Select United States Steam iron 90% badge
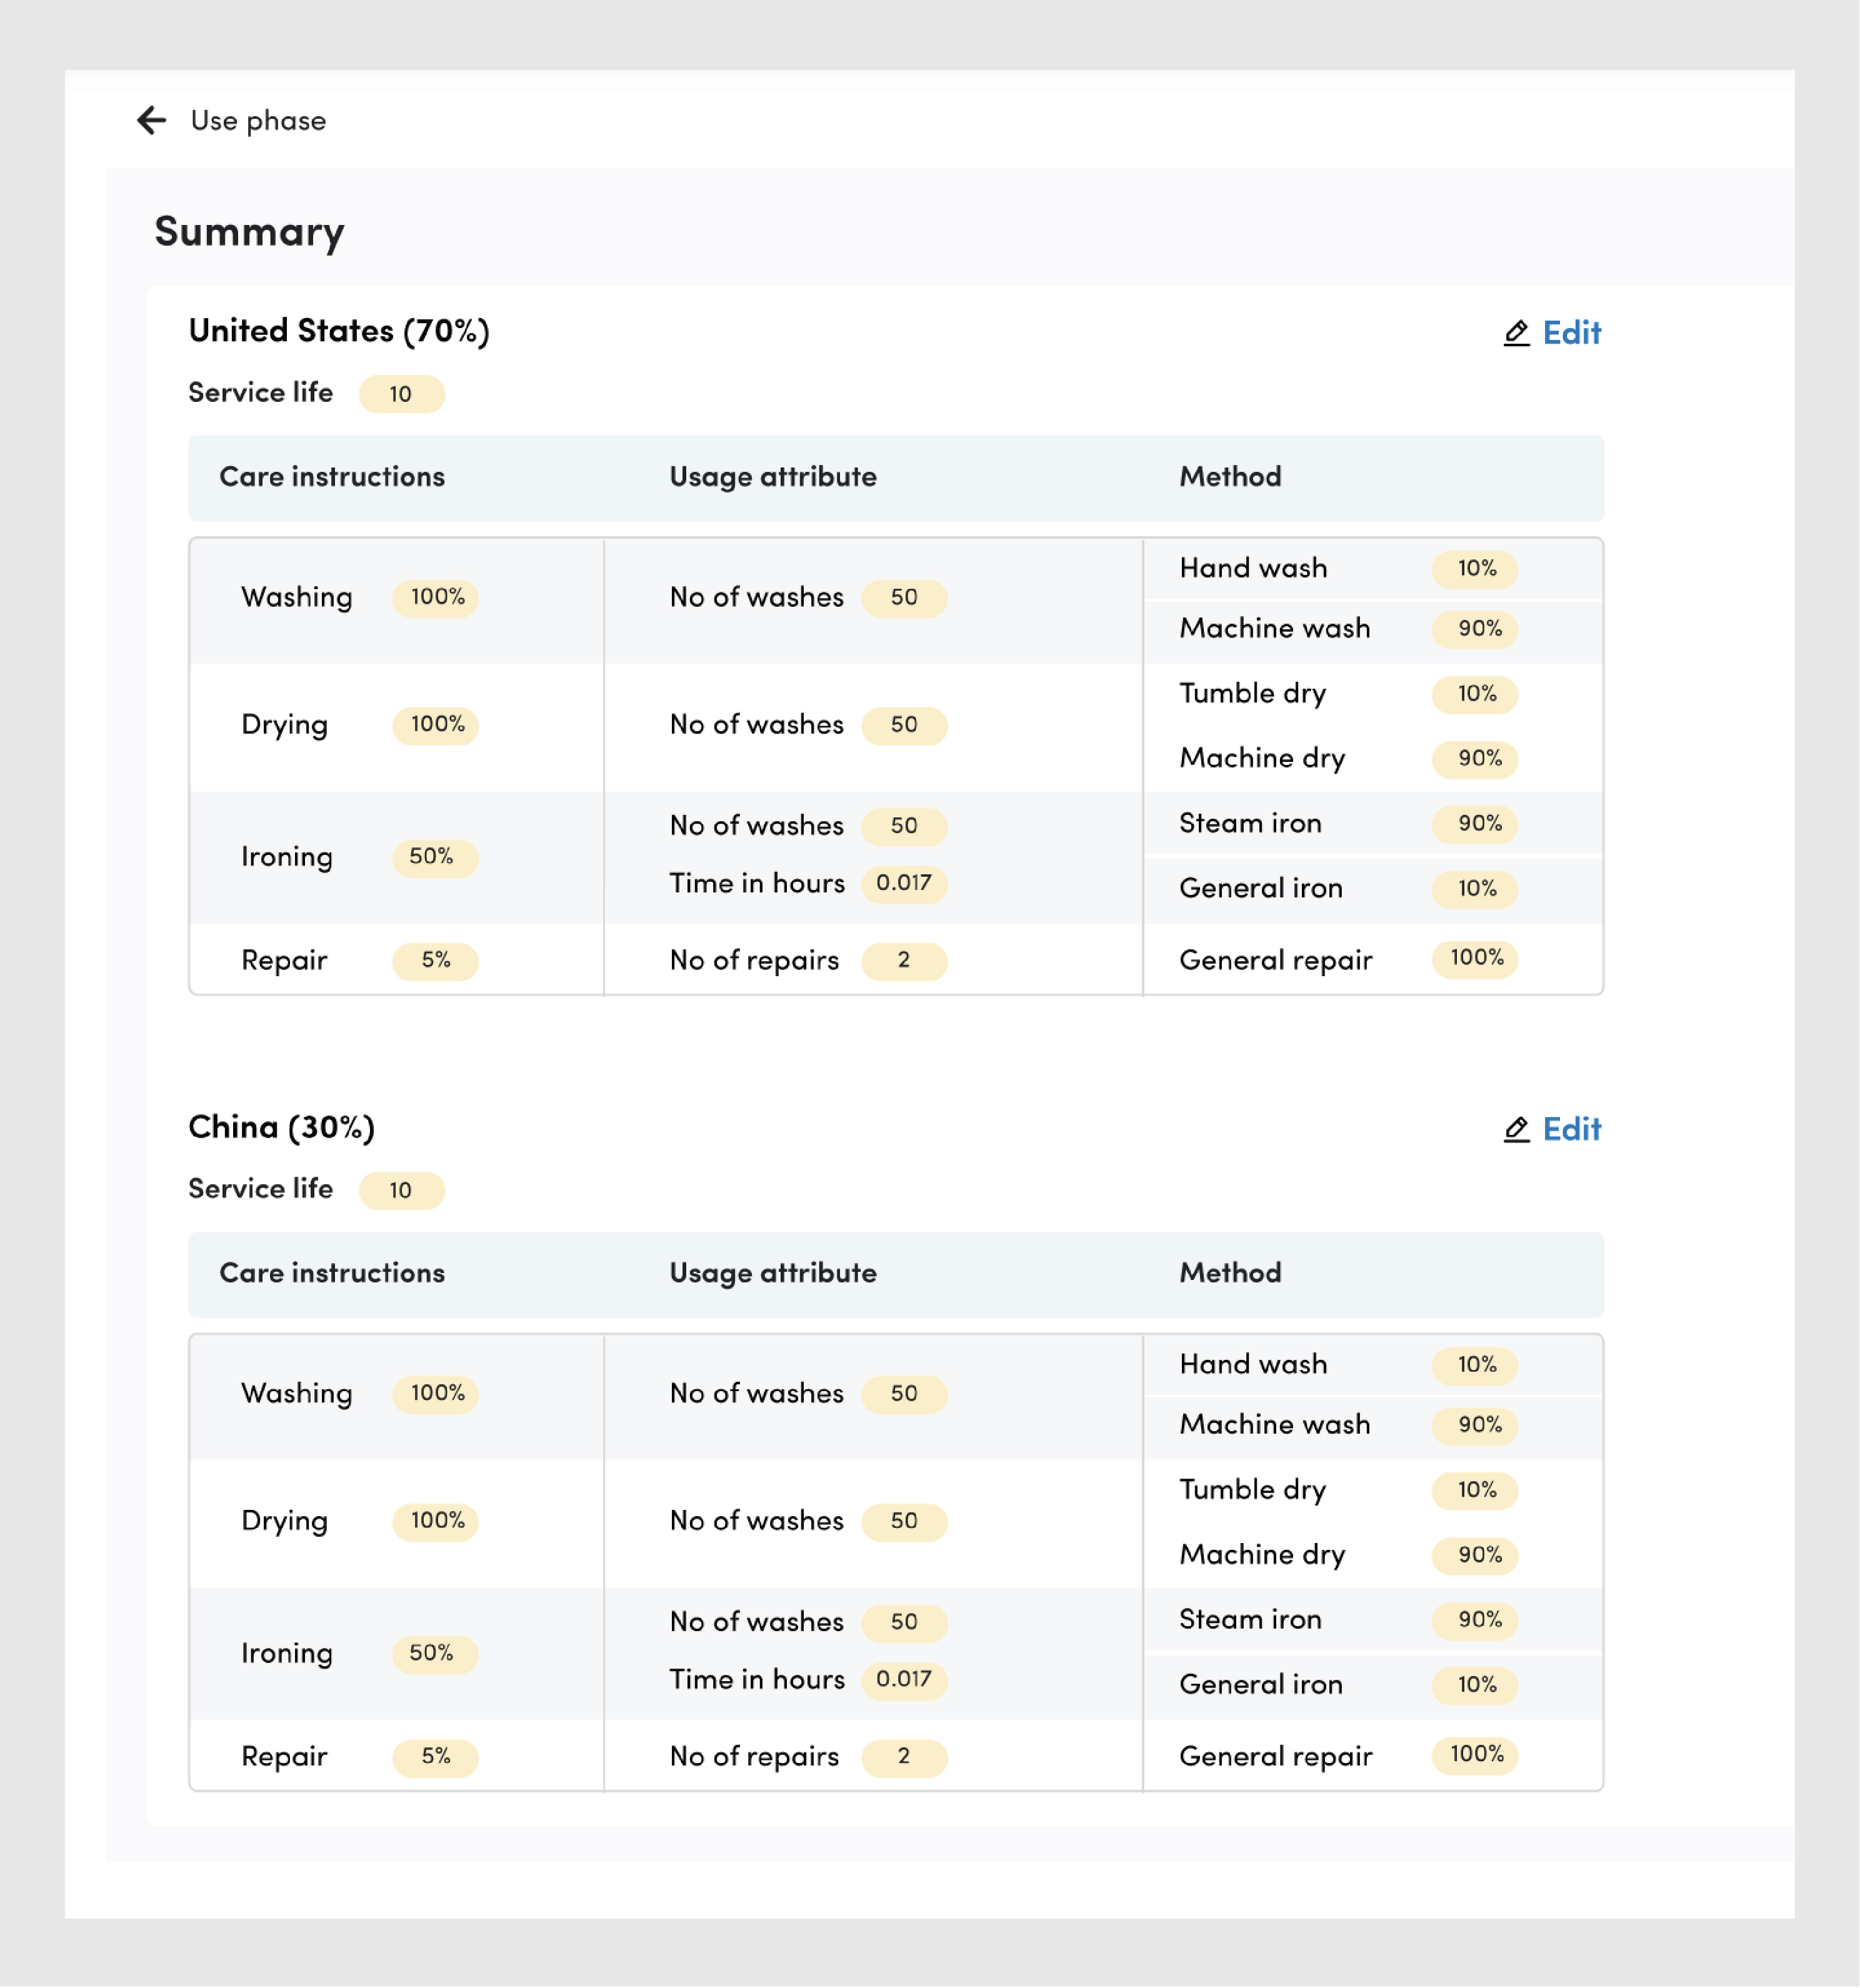1860x1988 pixels. (1475, 824)
